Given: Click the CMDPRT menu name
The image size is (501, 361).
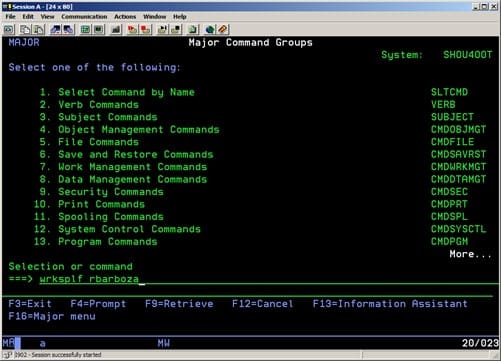Looking at the screenshot, I should click(x=449, y=204).
